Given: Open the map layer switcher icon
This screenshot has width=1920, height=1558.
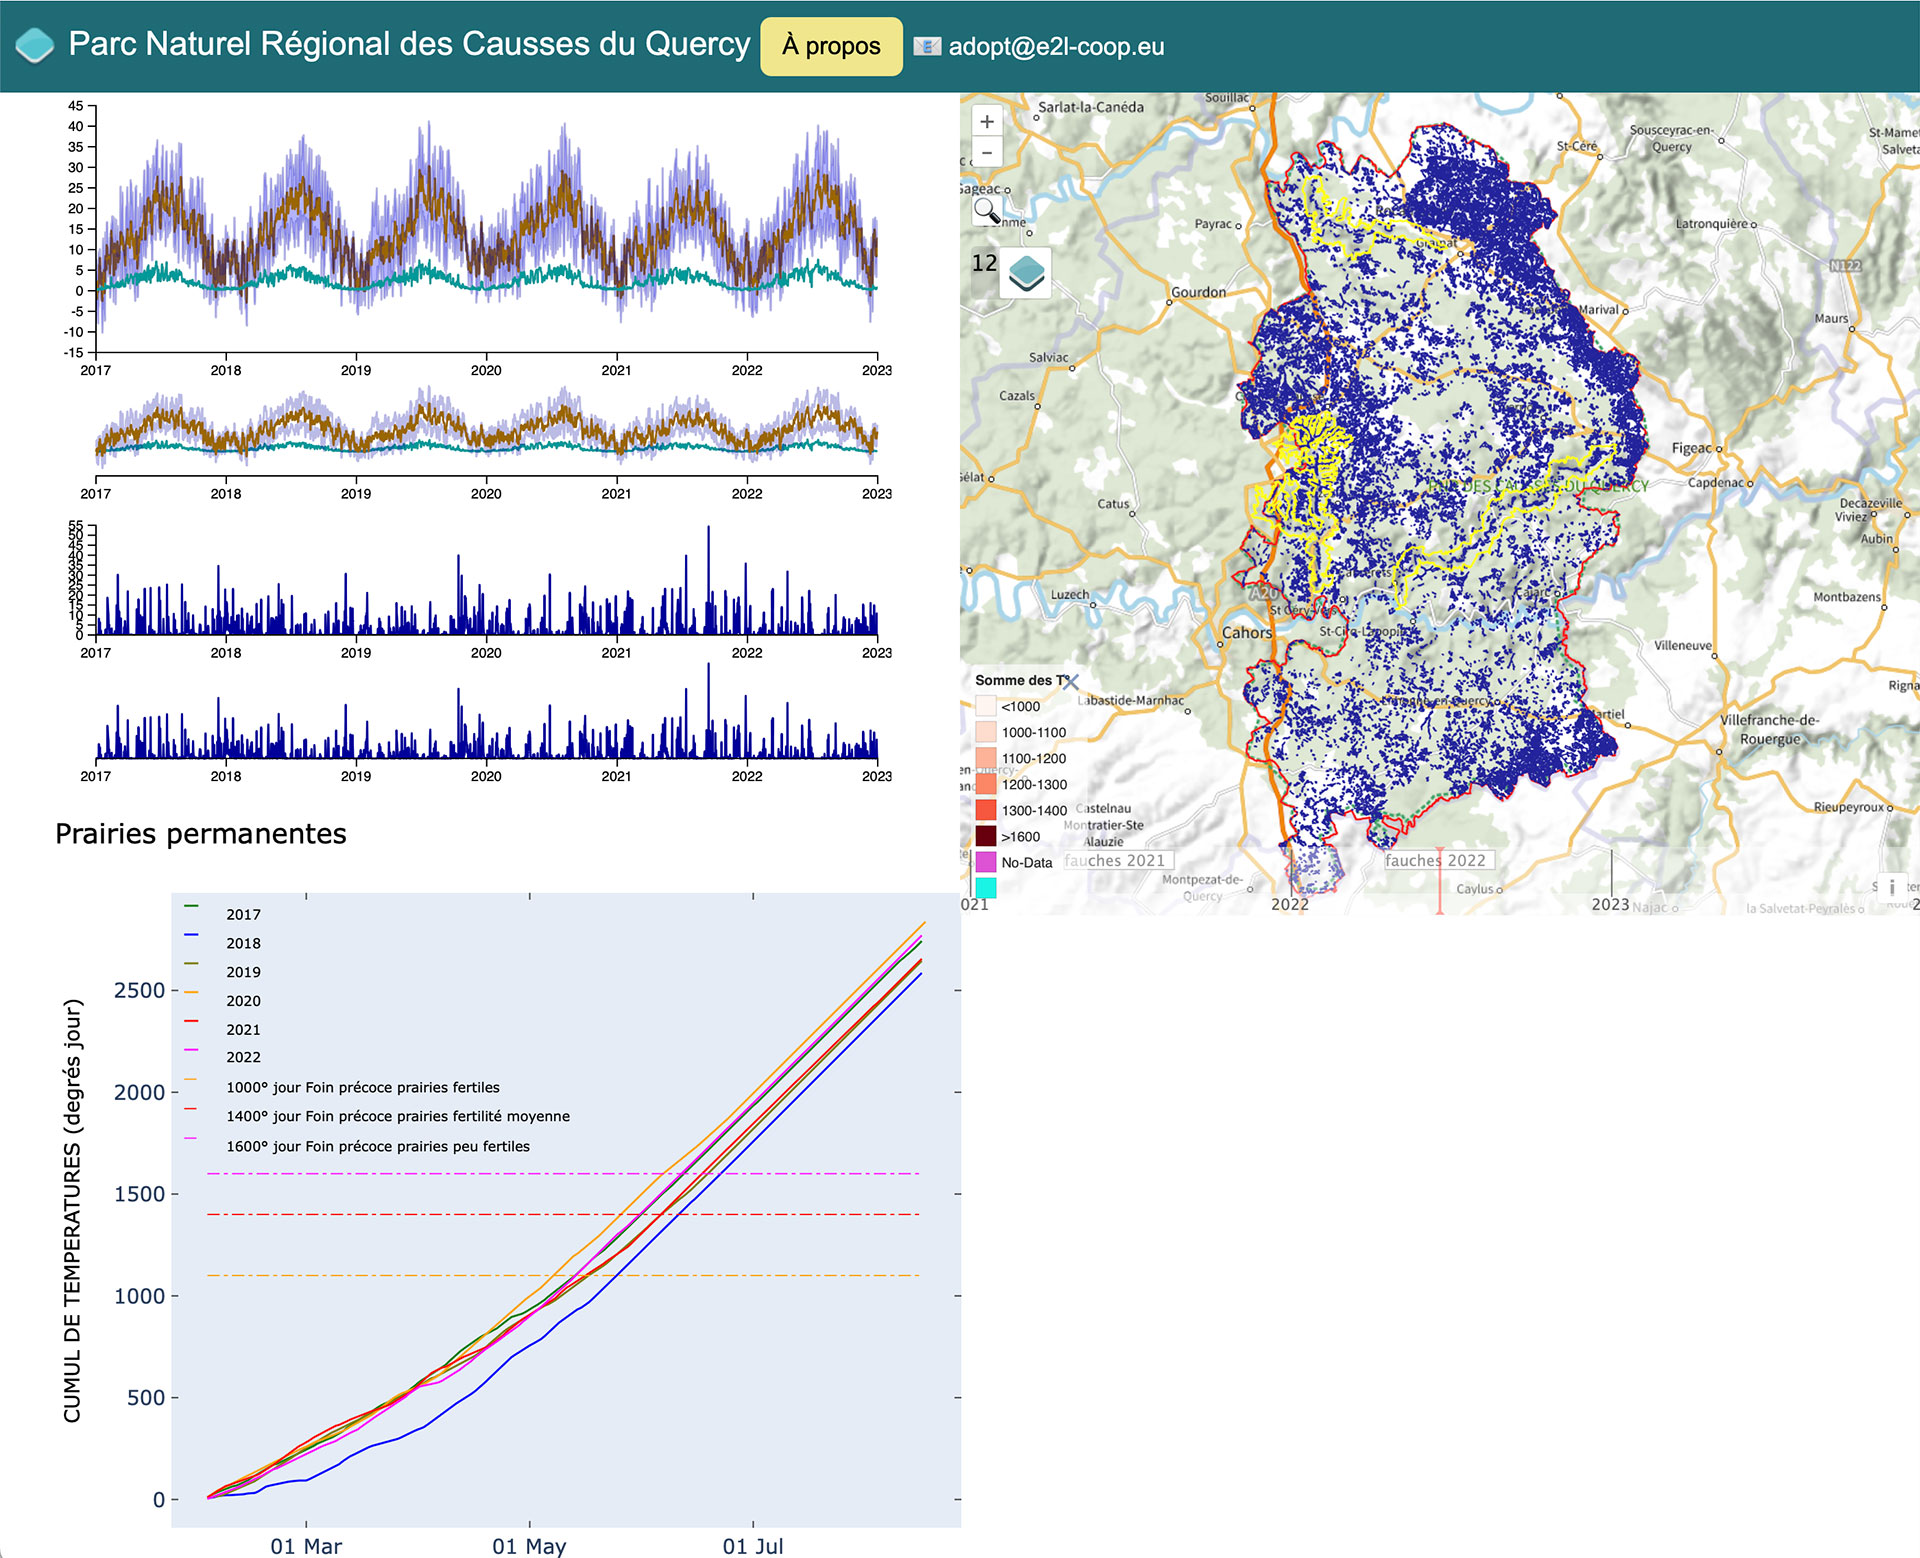Looking at the screenshot, I should click(x=1026, y=272).
